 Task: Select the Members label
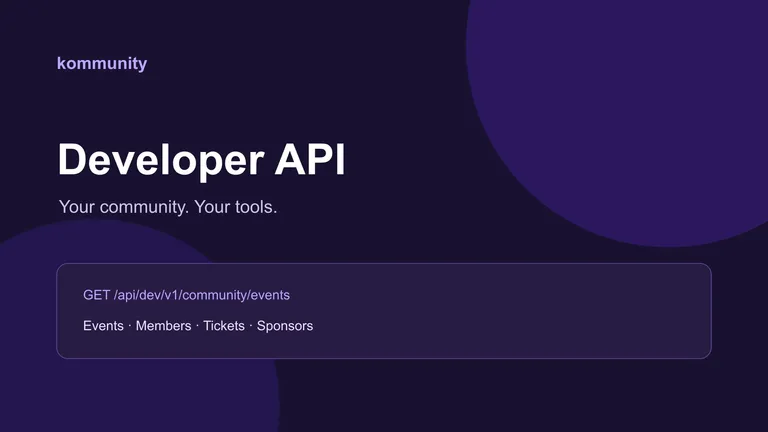163,326
